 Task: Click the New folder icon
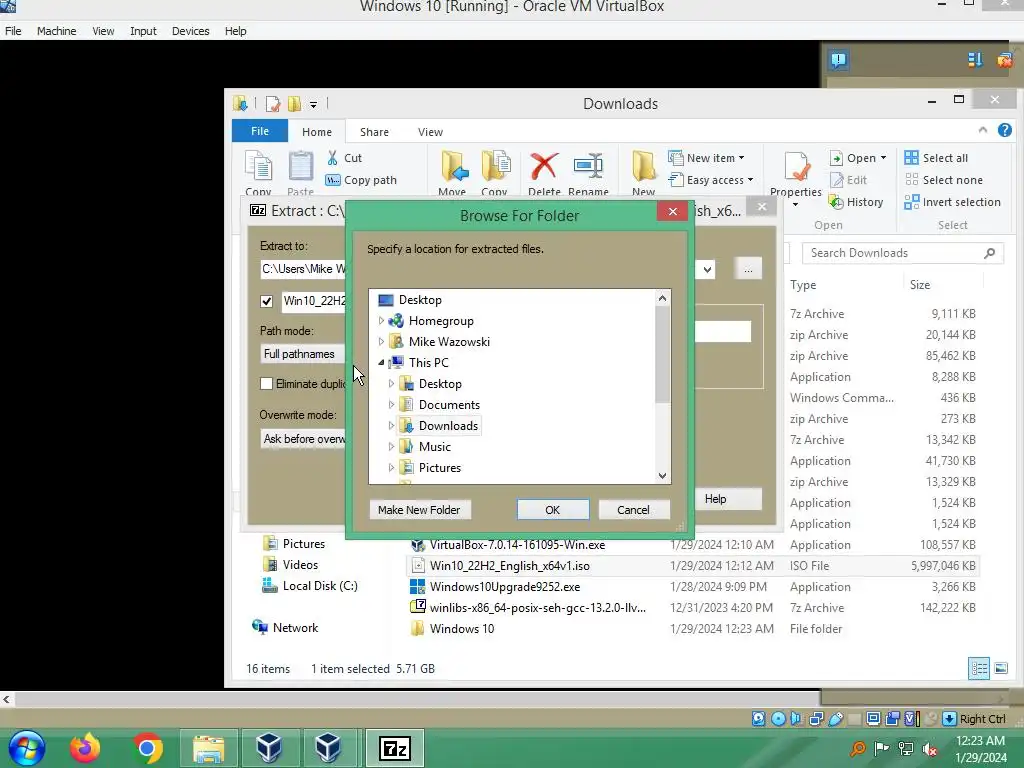tap(643, 166)
